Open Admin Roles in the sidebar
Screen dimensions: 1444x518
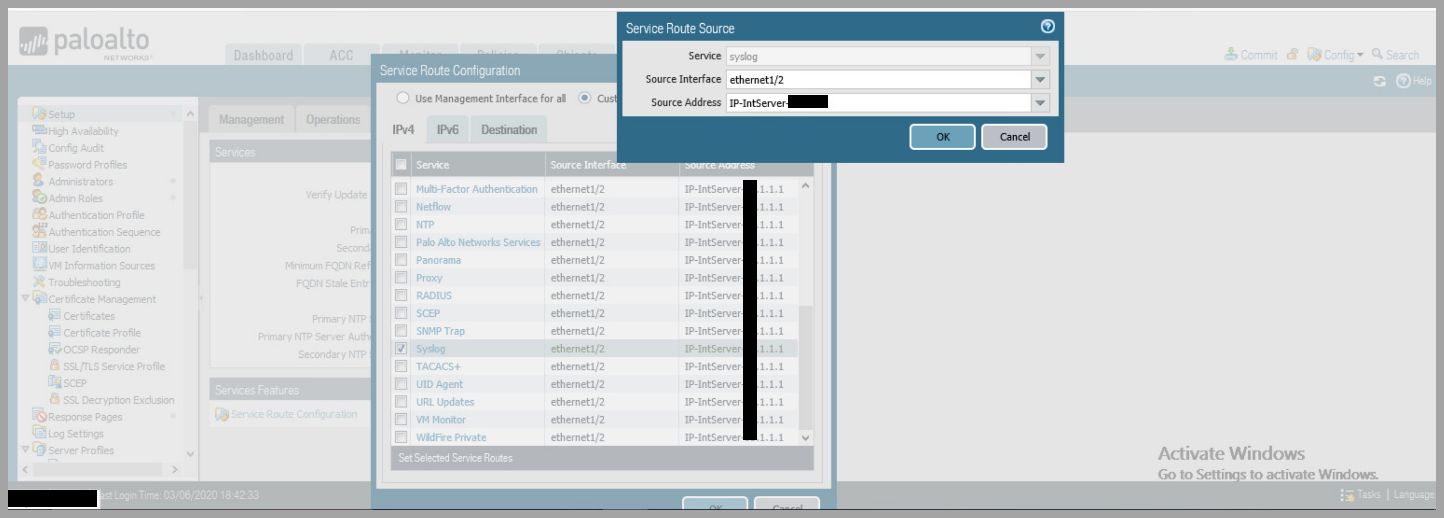[75, 198]
